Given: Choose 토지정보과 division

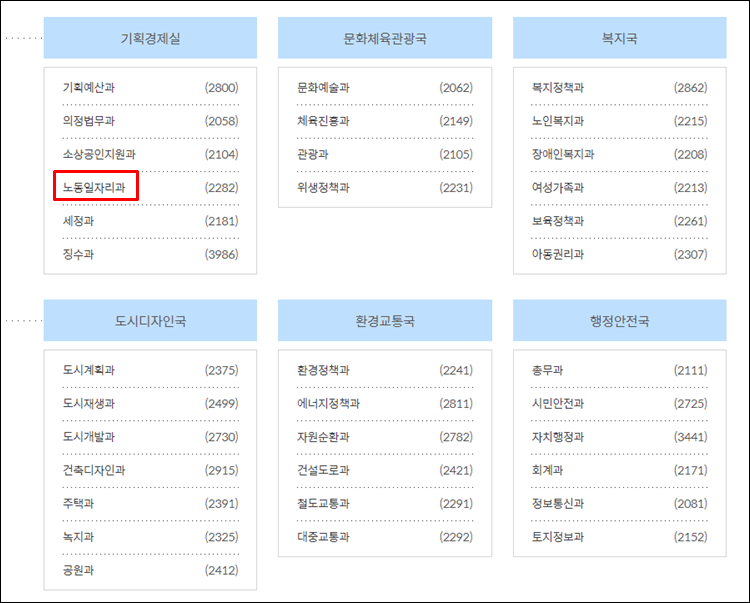Looking at the screenshot, I should pyautogui.click(x=558, y=537).
